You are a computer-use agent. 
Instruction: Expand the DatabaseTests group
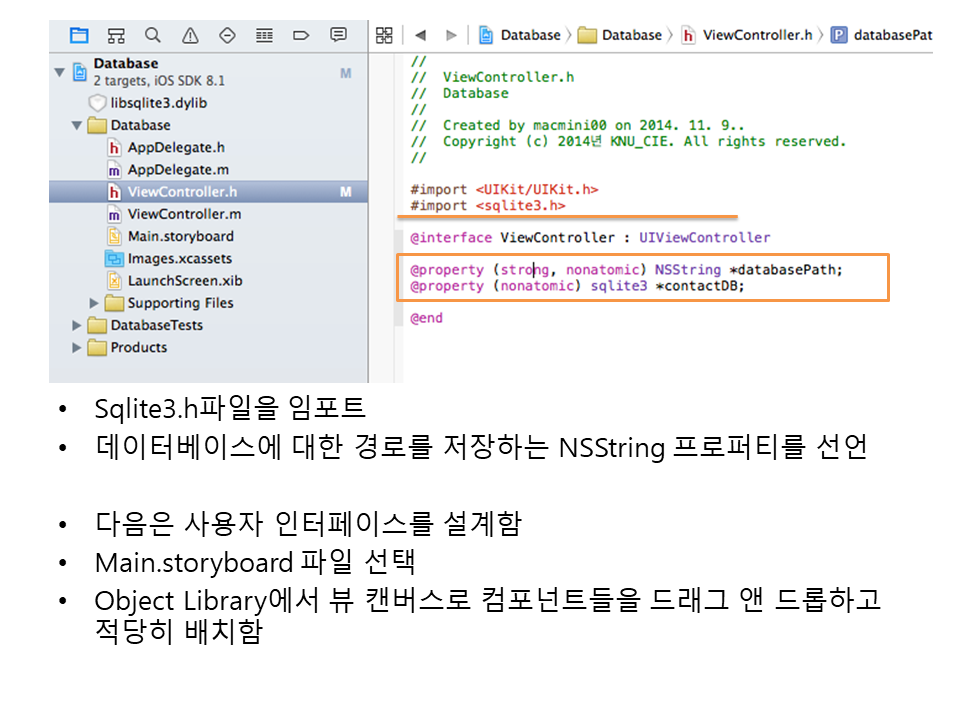[x=77, y=325]
